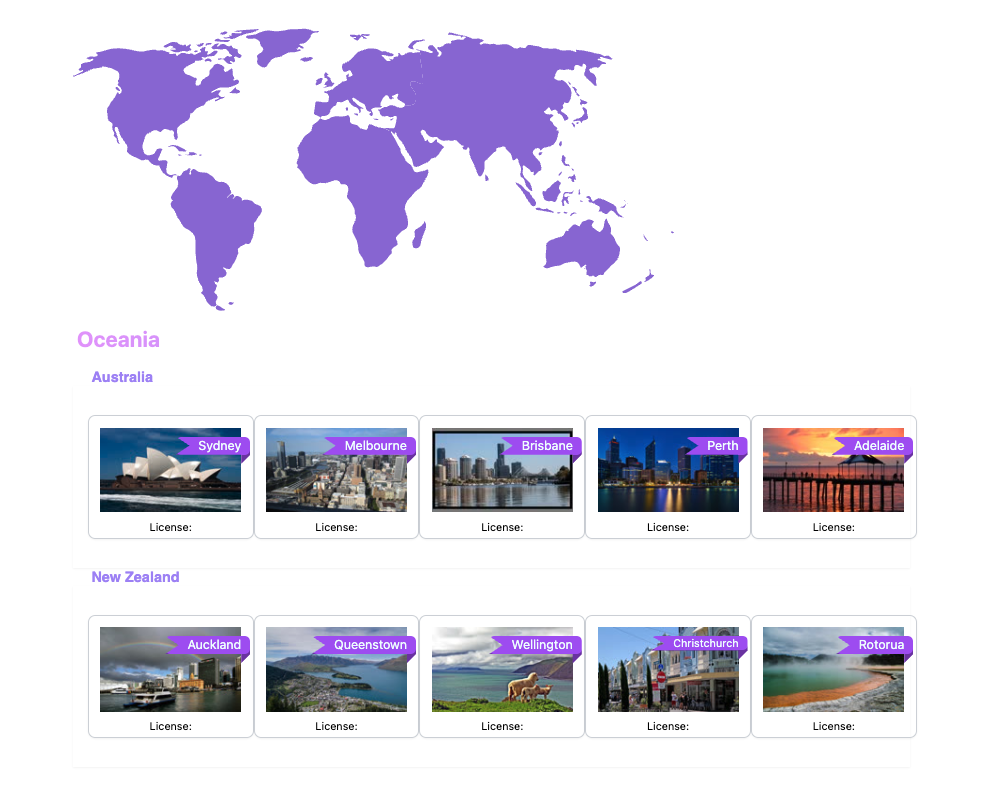The image size is (996, 795).
Task: Click New Zealand on the world map
Action: (638, 283)
